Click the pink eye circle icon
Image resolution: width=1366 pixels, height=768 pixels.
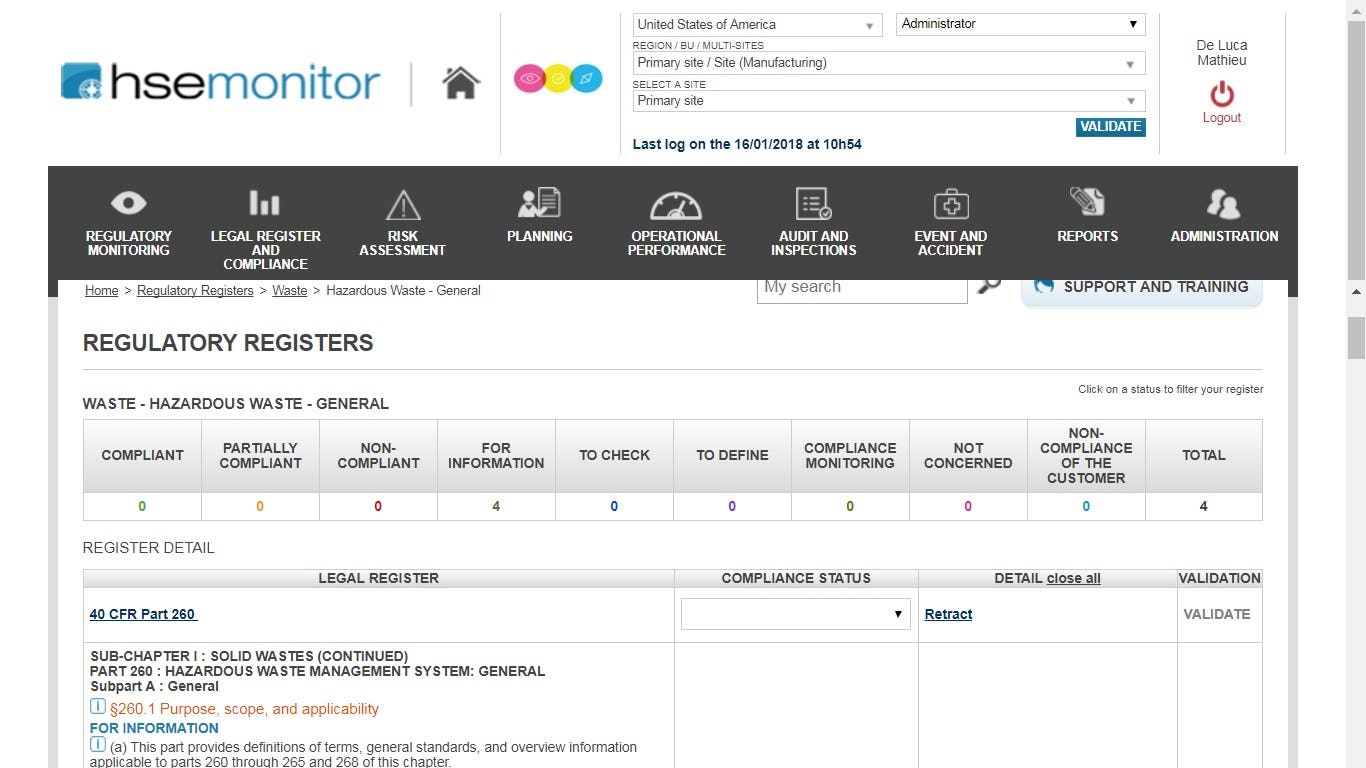coord(529,78)
